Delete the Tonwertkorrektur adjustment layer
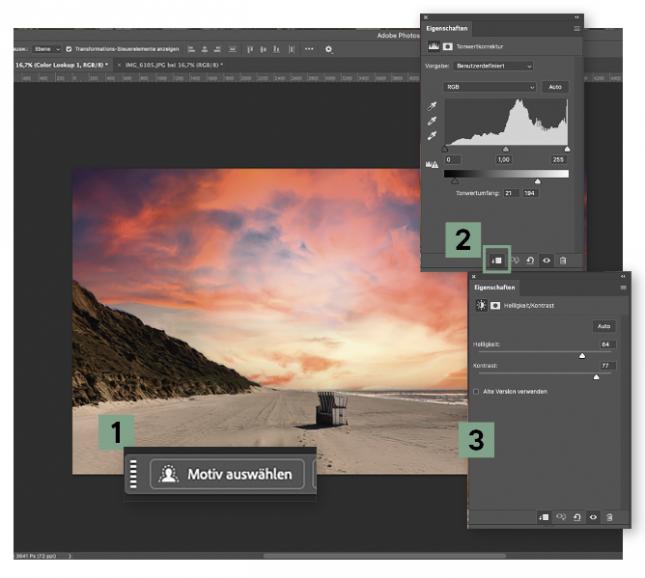Screen dimensions: 645x578 pyautogui.click(x=562, y=260)
